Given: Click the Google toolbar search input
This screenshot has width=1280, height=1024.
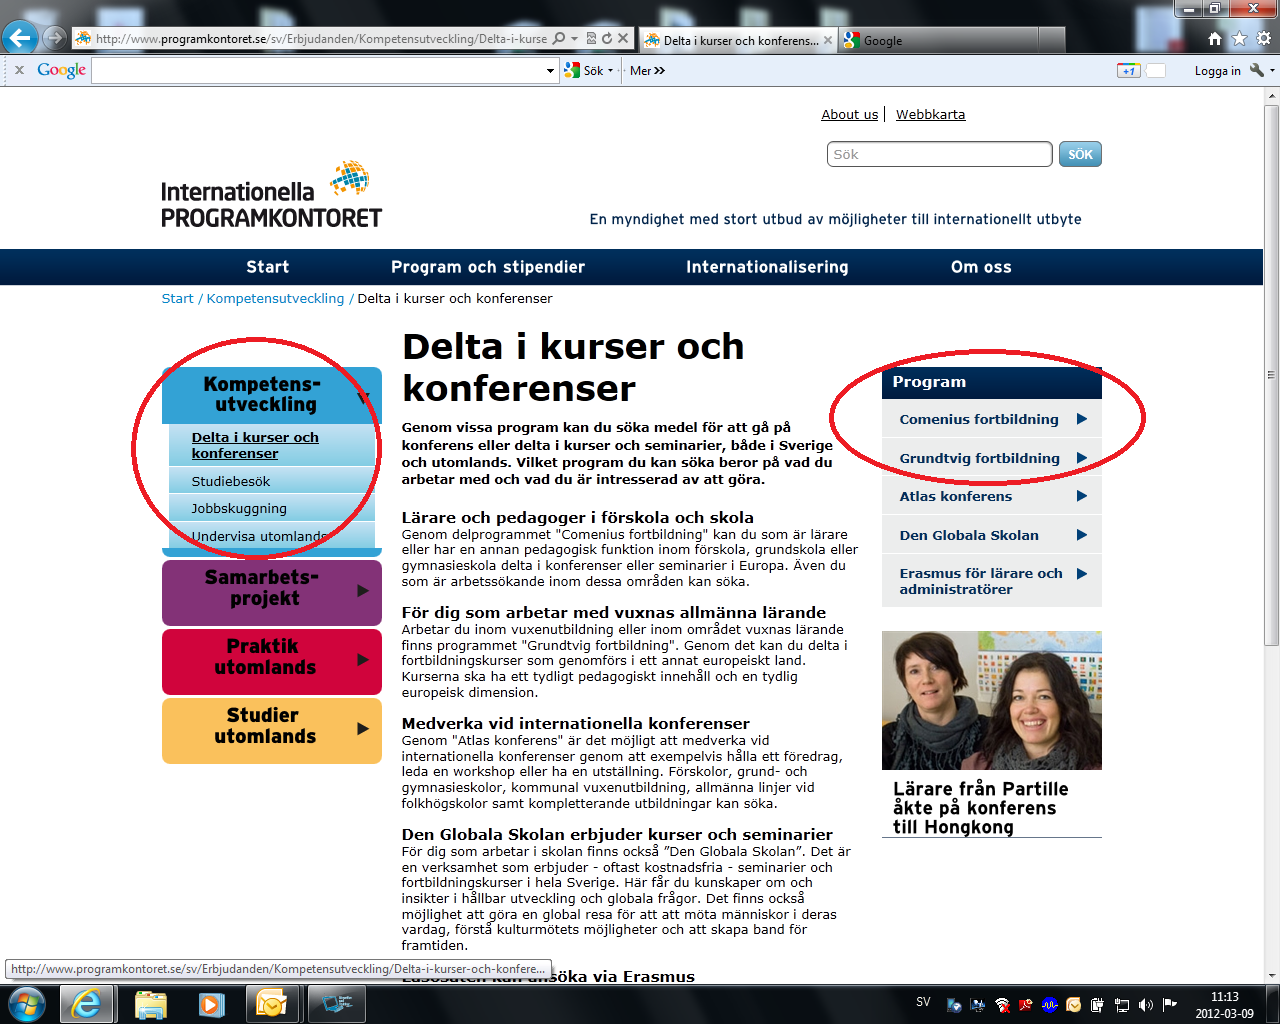Looking at the screenshot, I should tap(318, 71).
